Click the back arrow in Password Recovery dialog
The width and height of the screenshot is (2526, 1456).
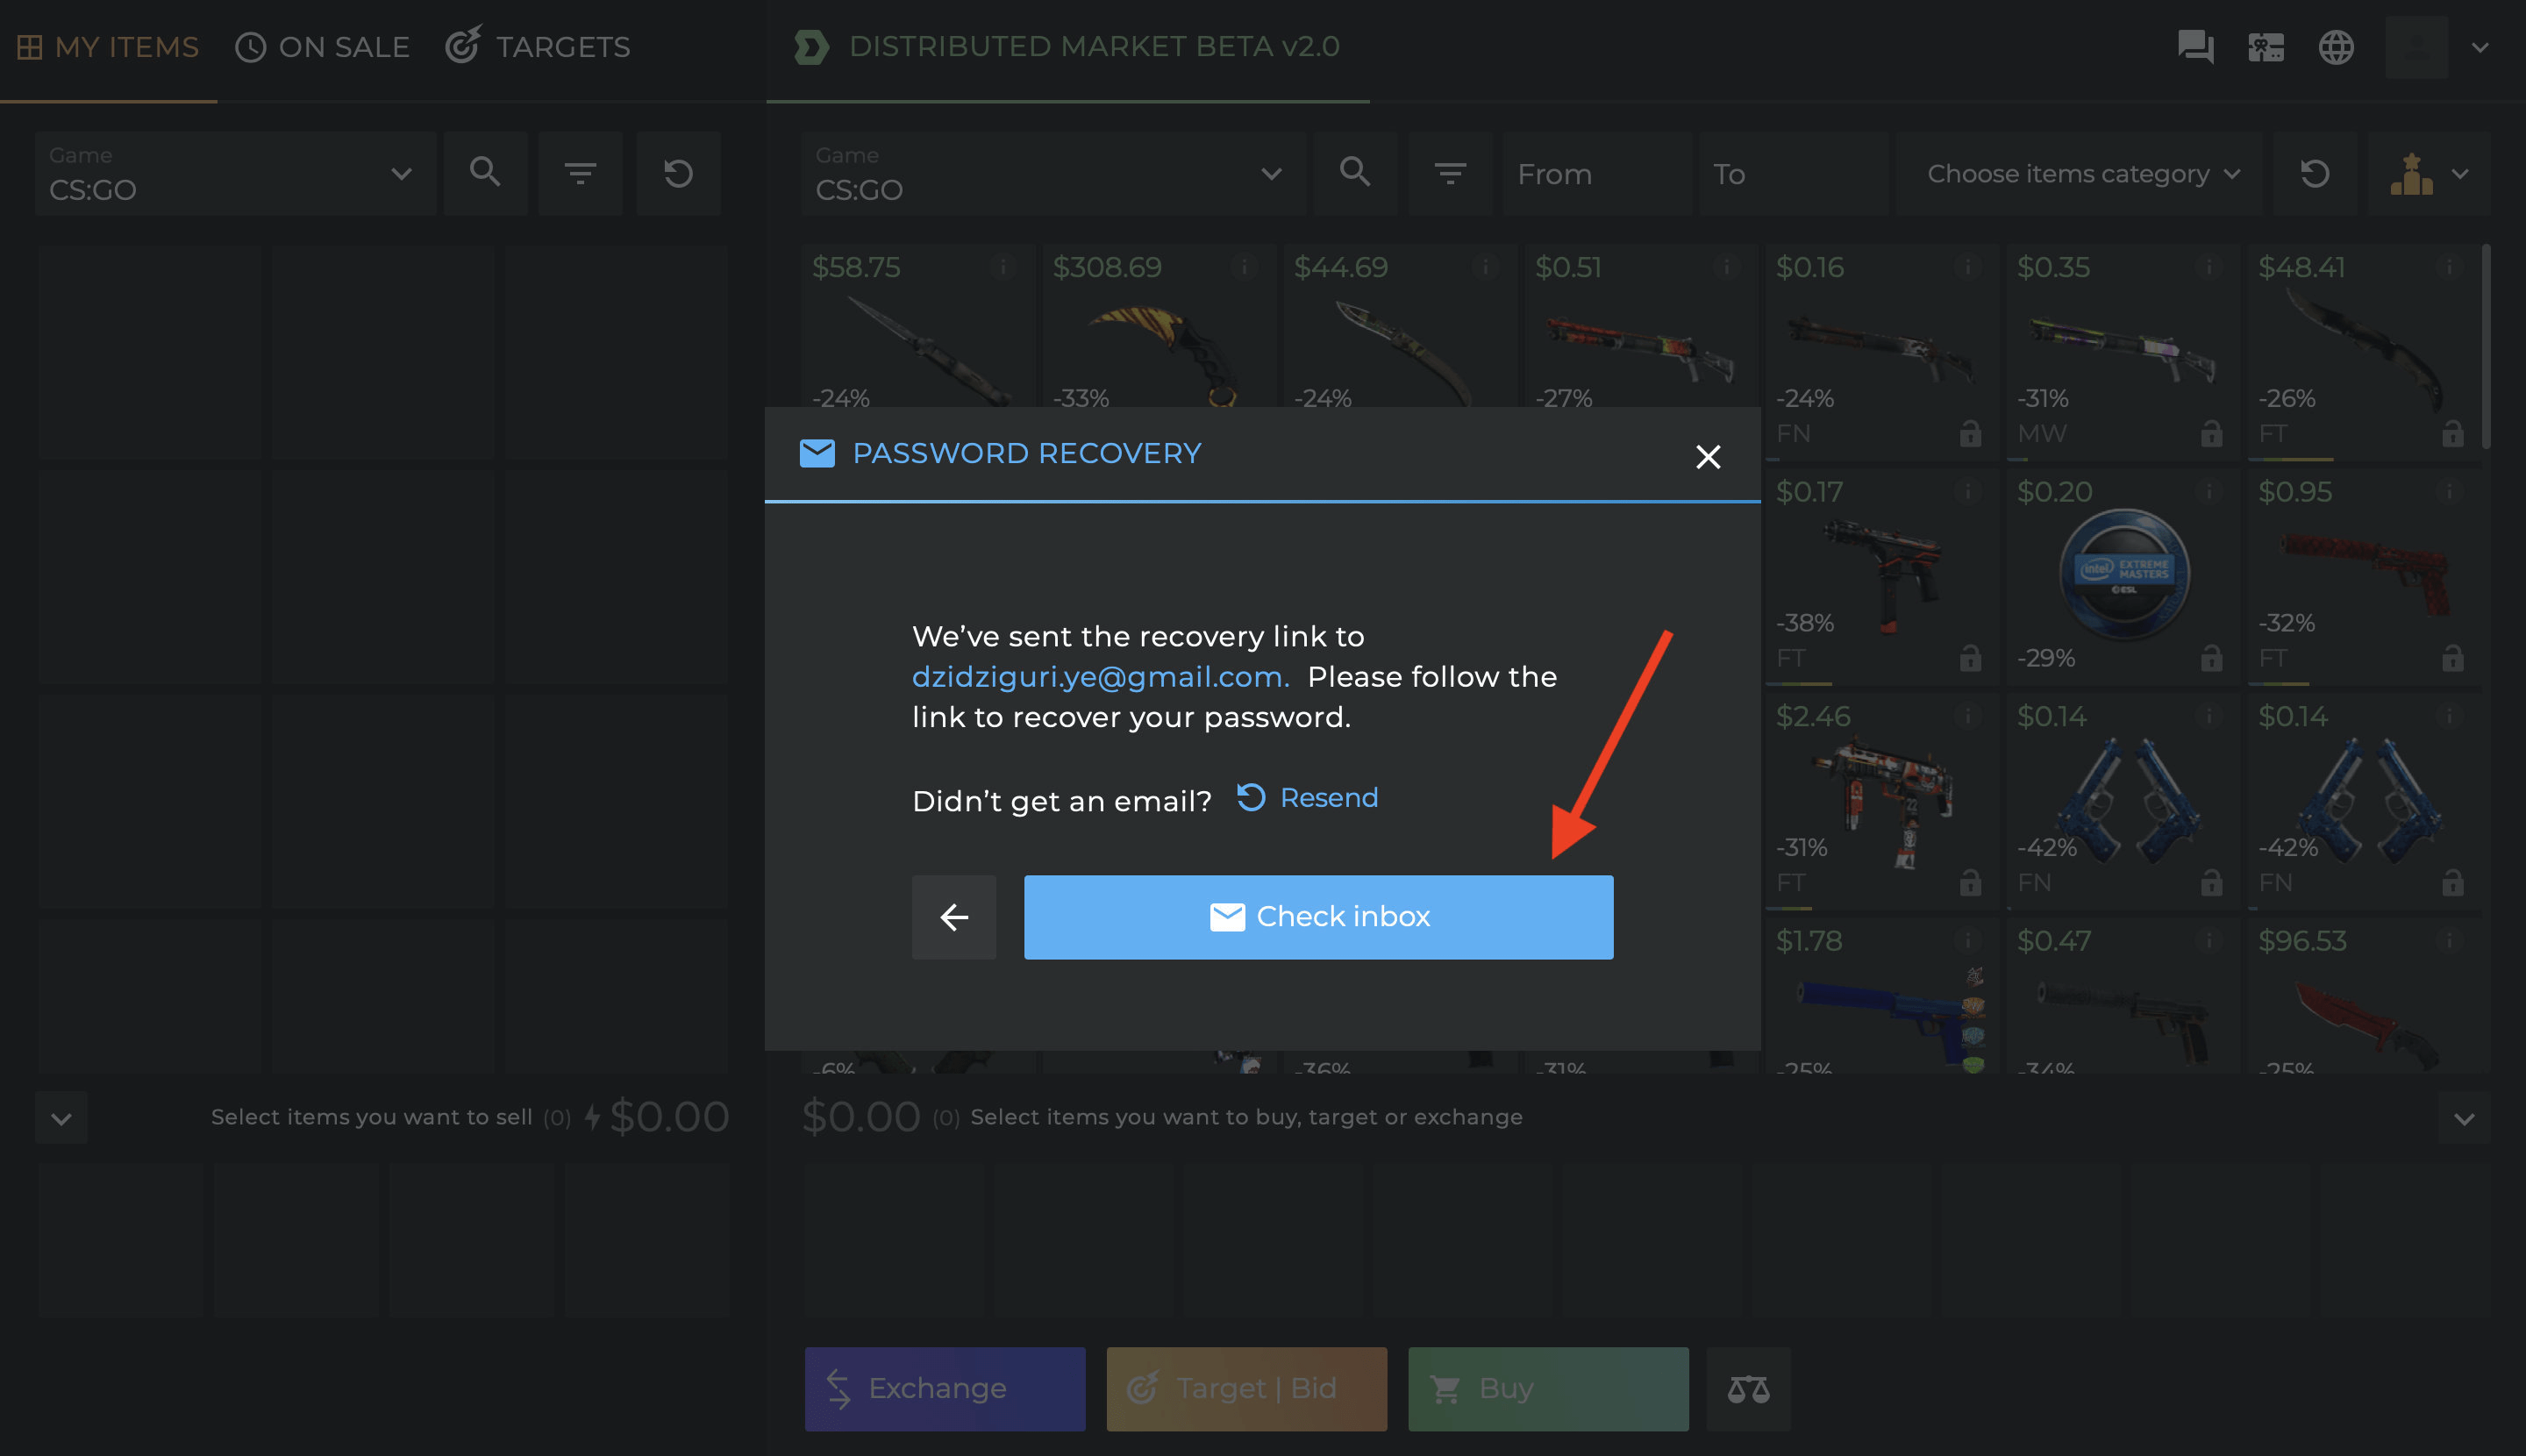pyautogui.click(x=953, y=916)
